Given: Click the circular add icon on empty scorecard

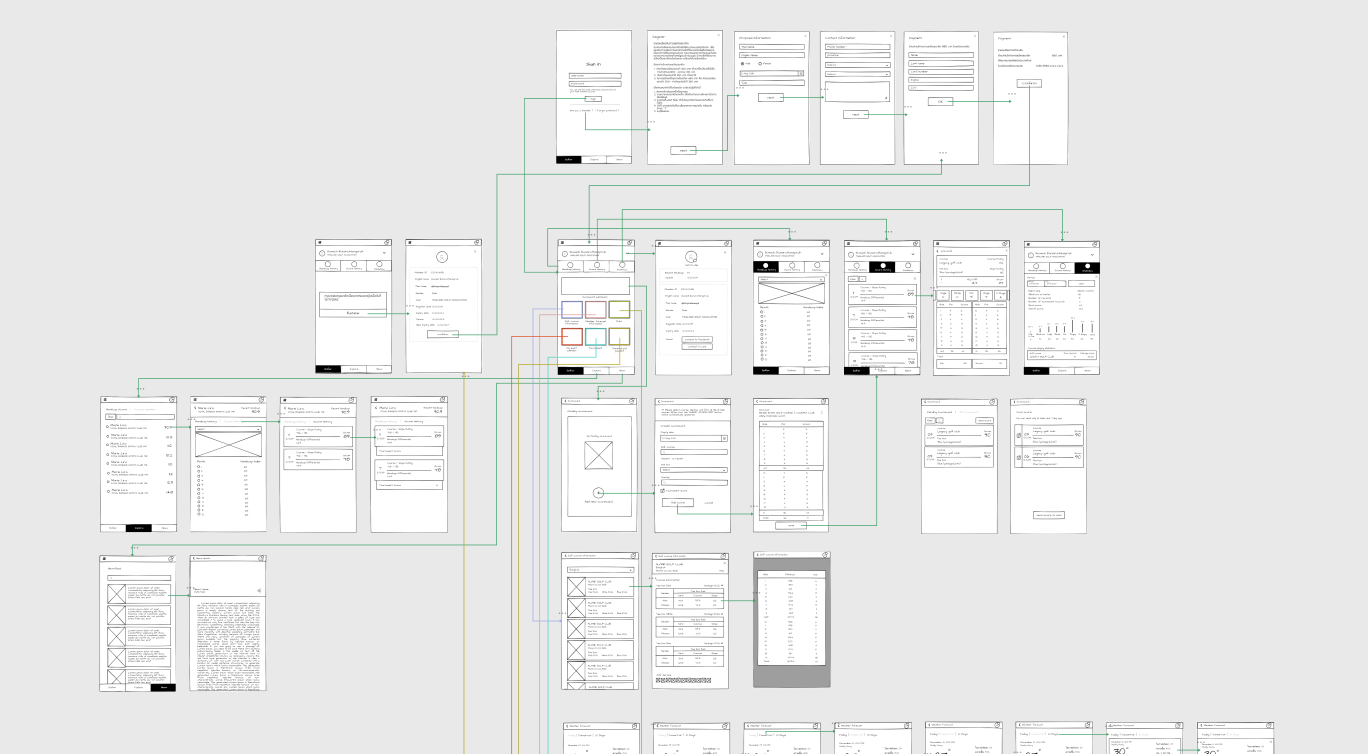Looking at the screenshot, I should tap(597, 491).
